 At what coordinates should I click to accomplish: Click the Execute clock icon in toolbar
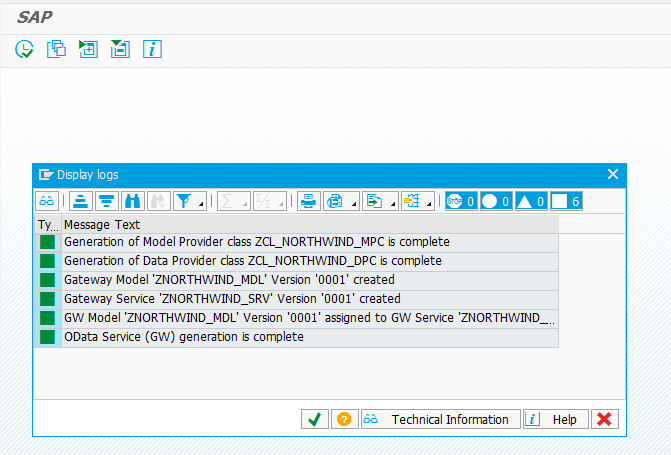(x=24, y=49)
